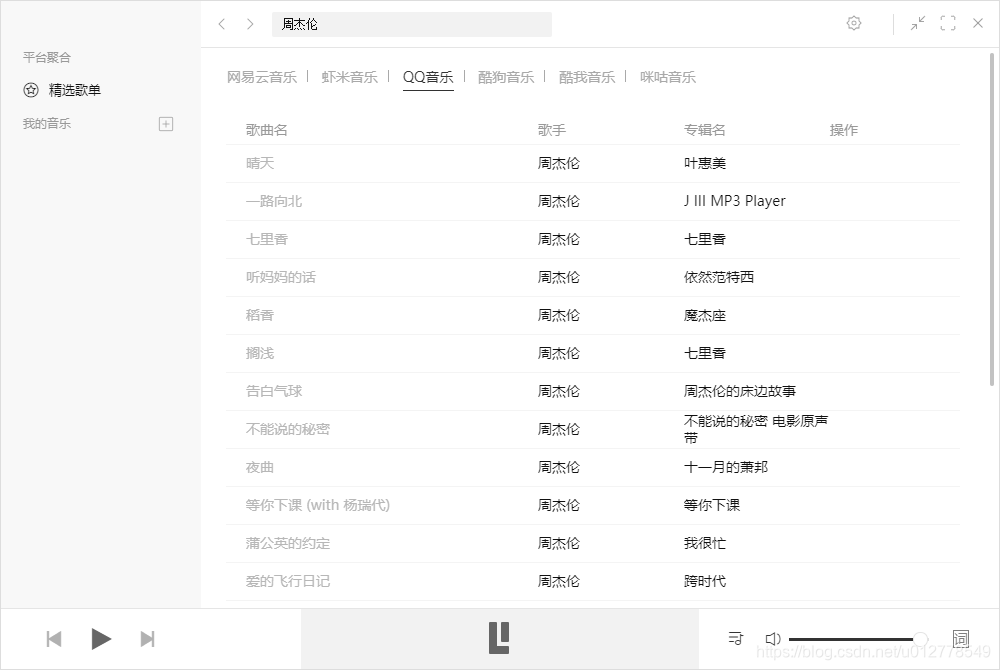Open current playlist queue icon

tap(735, 638)
